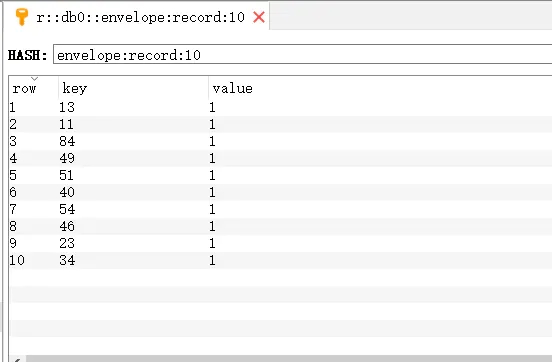Focus the HASH key name input field
The height and width of the screenshot is (362, 552).
[302, 54]
